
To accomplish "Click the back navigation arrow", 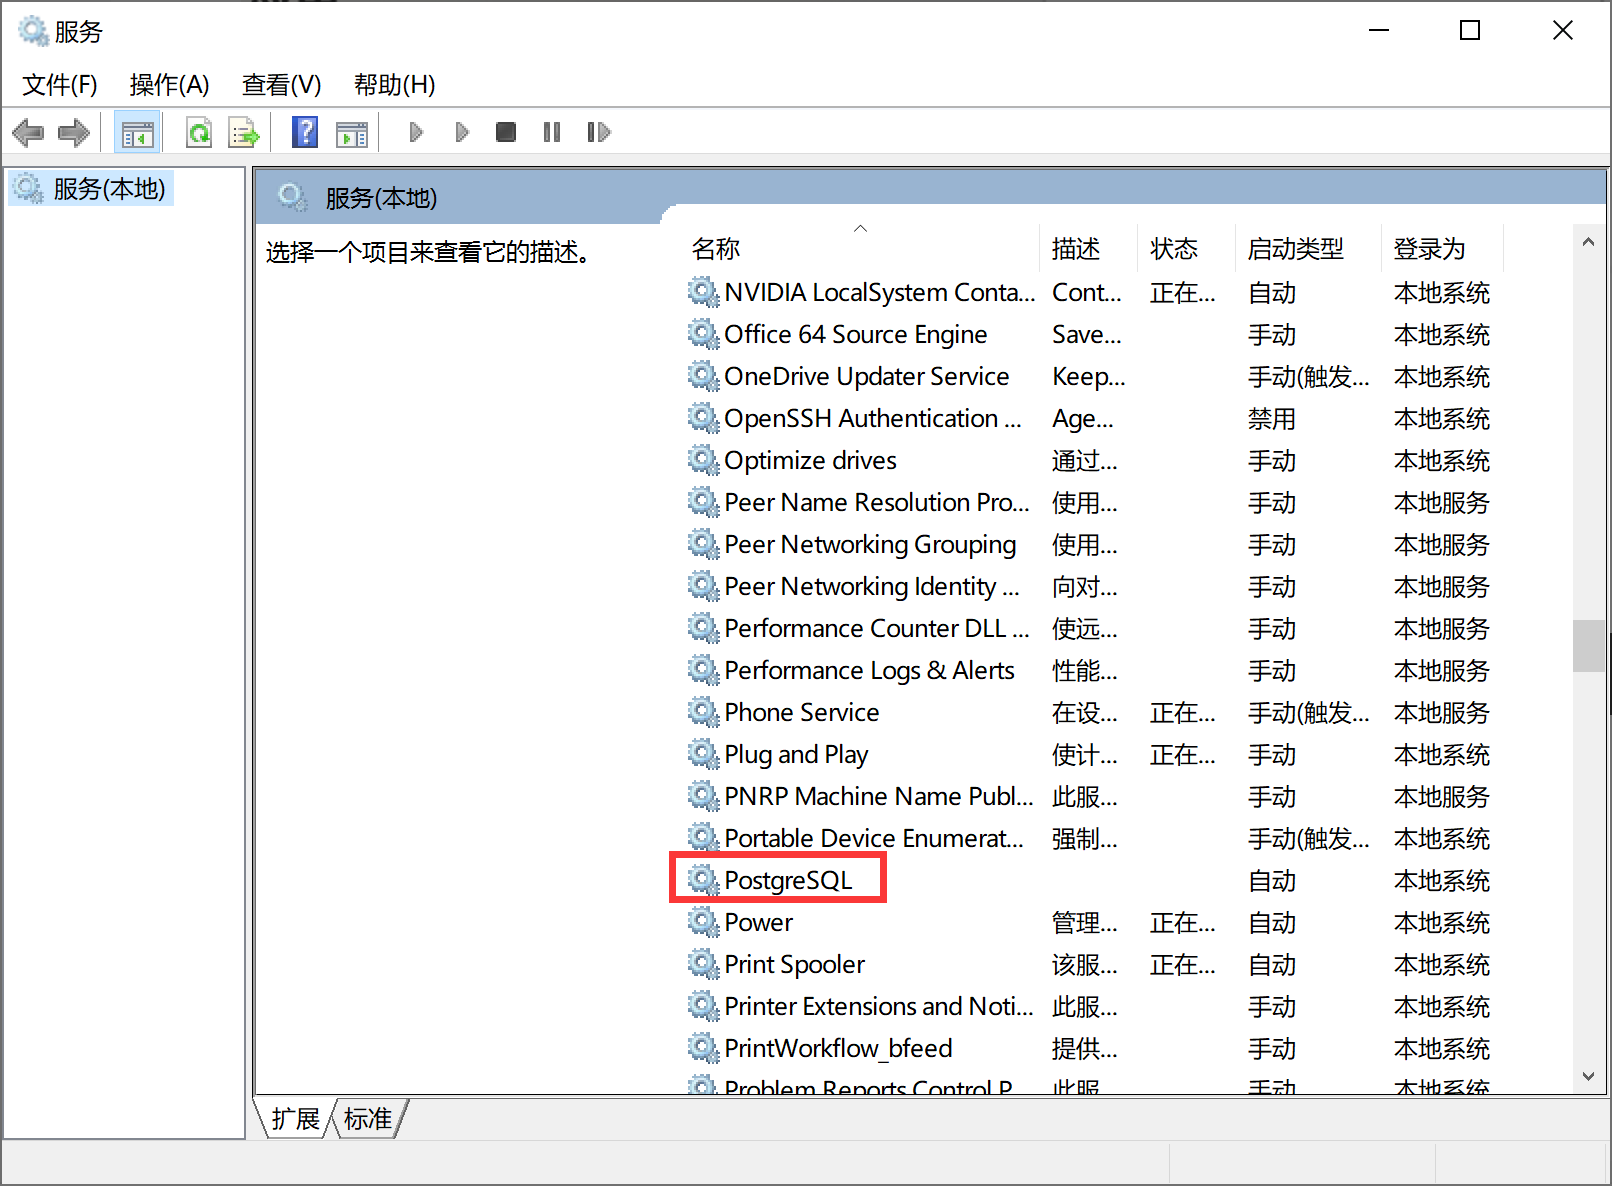I will [28, 131].
